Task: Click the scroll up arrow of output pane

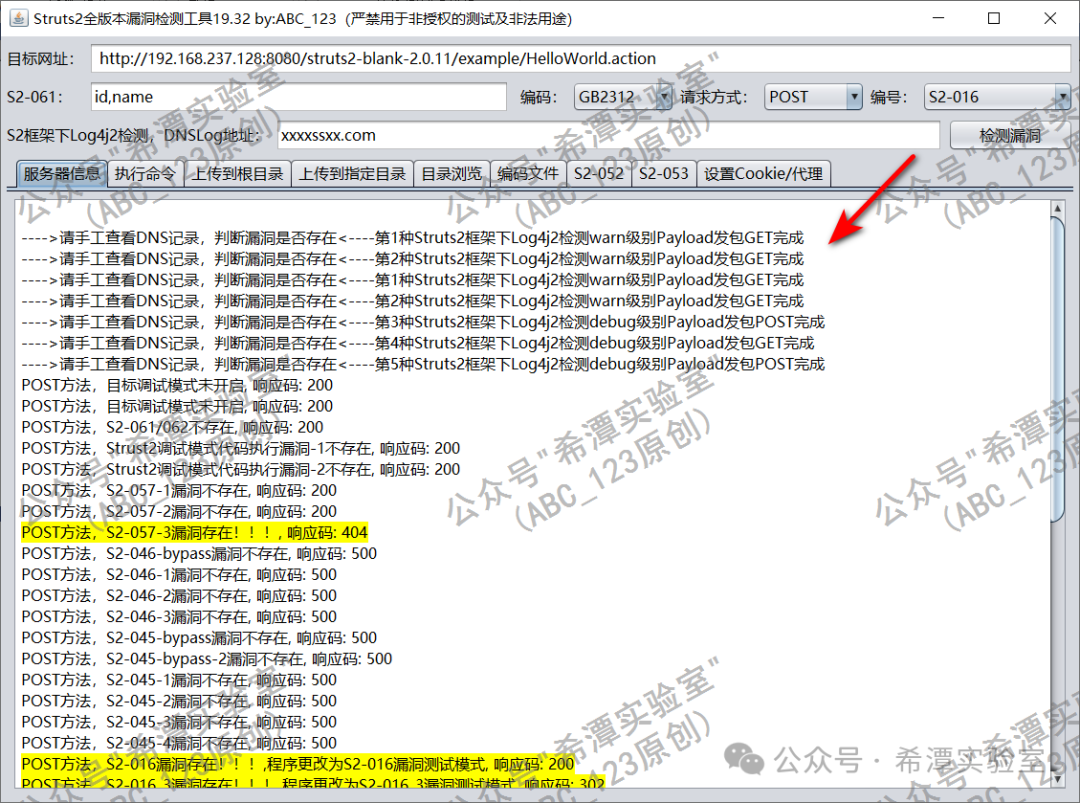Action: click(1057, 207)
